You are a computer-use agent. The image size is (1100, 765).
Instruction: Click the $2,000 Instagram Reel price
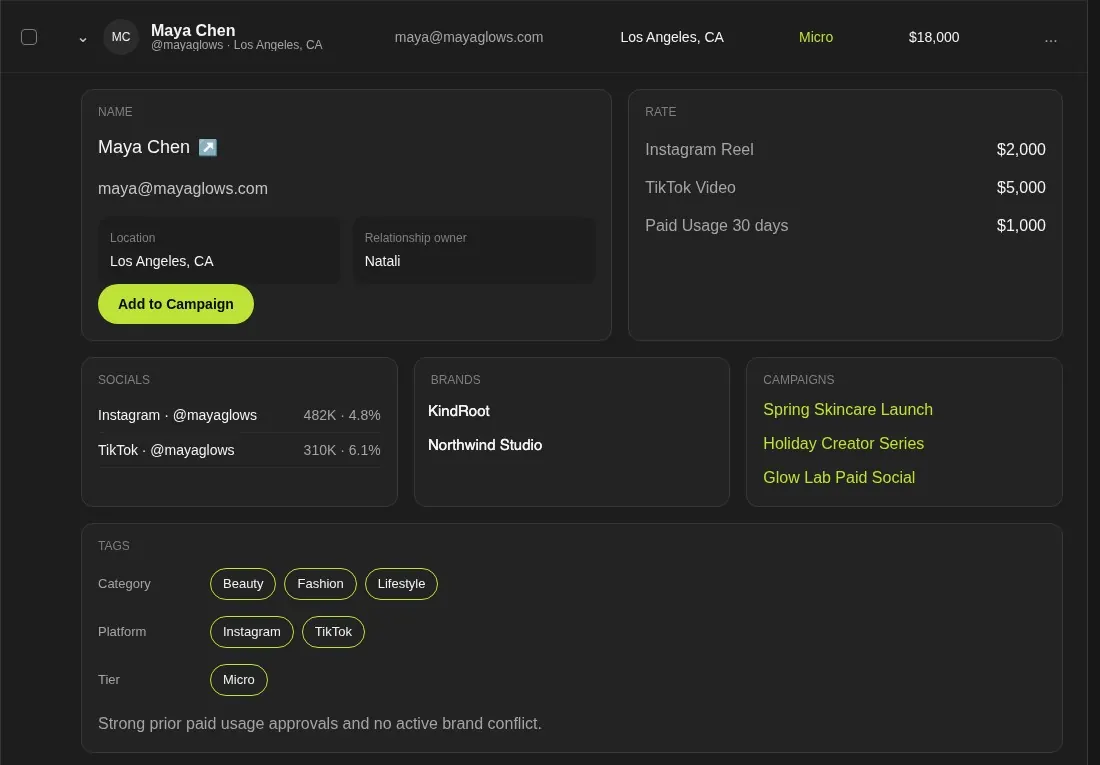tap(1021, 149)
